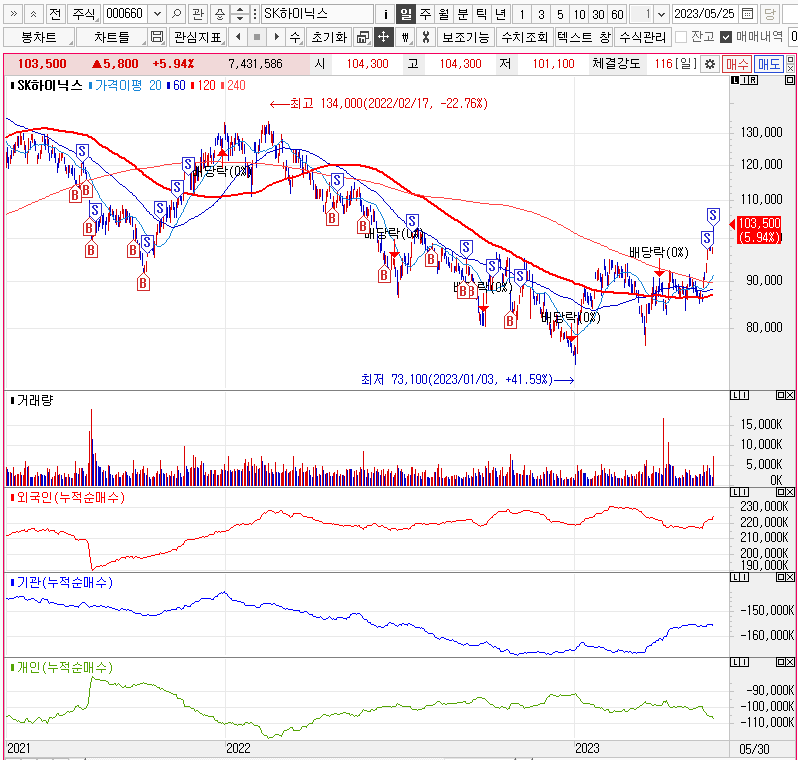Select the 년 yearly period tab

click(501, 14)
